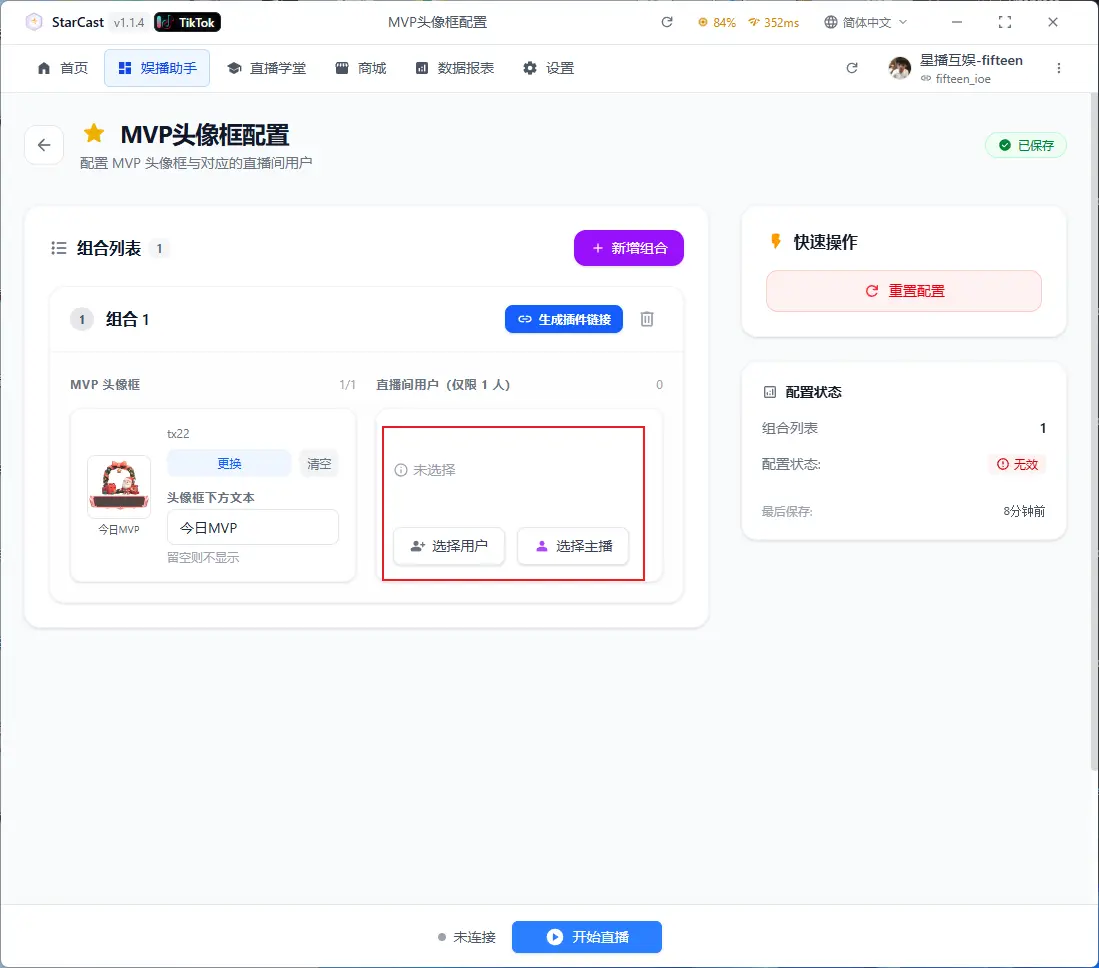Image resolution: width=1099 pixels, height=968 pixels.
Task: Click the 新增组合 button
Action: tap(628, 248)
